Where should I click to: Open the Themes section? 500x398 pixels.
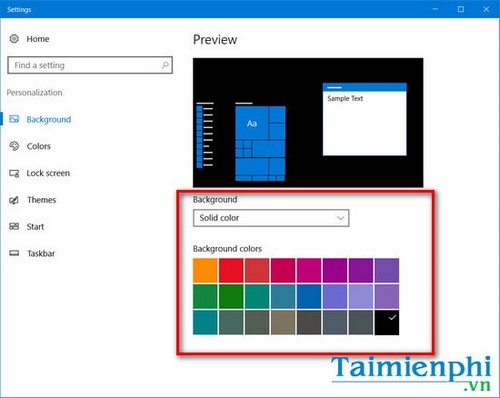point(42,200)
